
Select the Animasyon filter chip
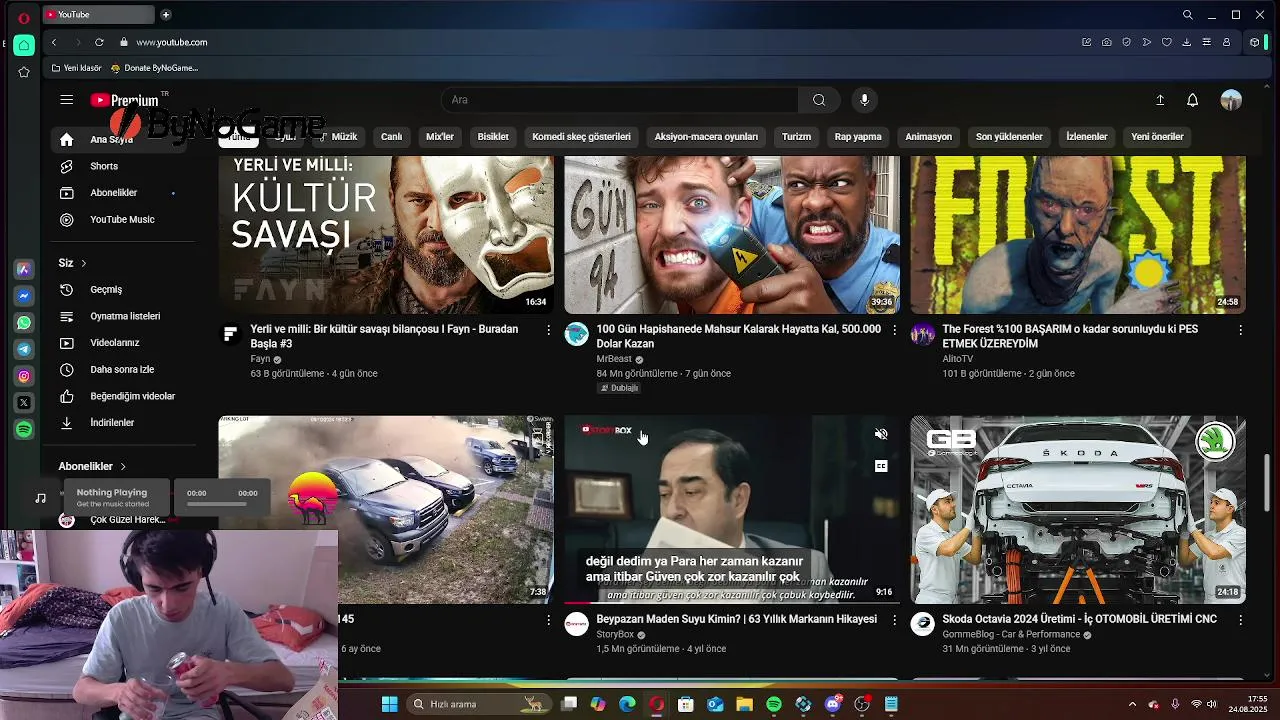pyautogui.click(x=929, y=137)
